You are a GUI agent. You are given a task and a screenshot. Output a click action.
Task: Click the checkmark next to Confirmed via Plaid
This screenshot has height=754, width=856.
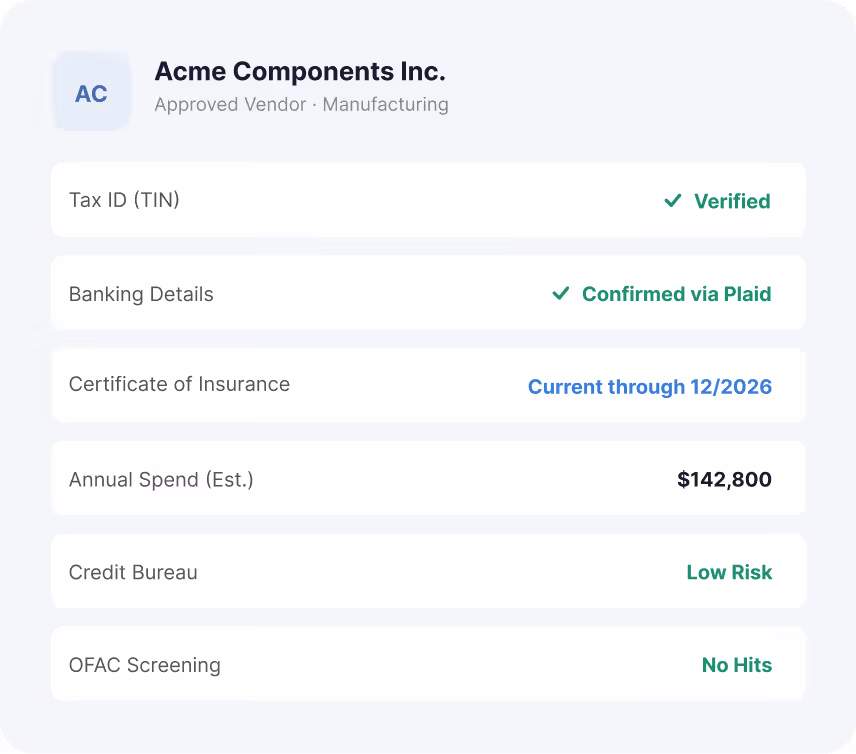561,294
